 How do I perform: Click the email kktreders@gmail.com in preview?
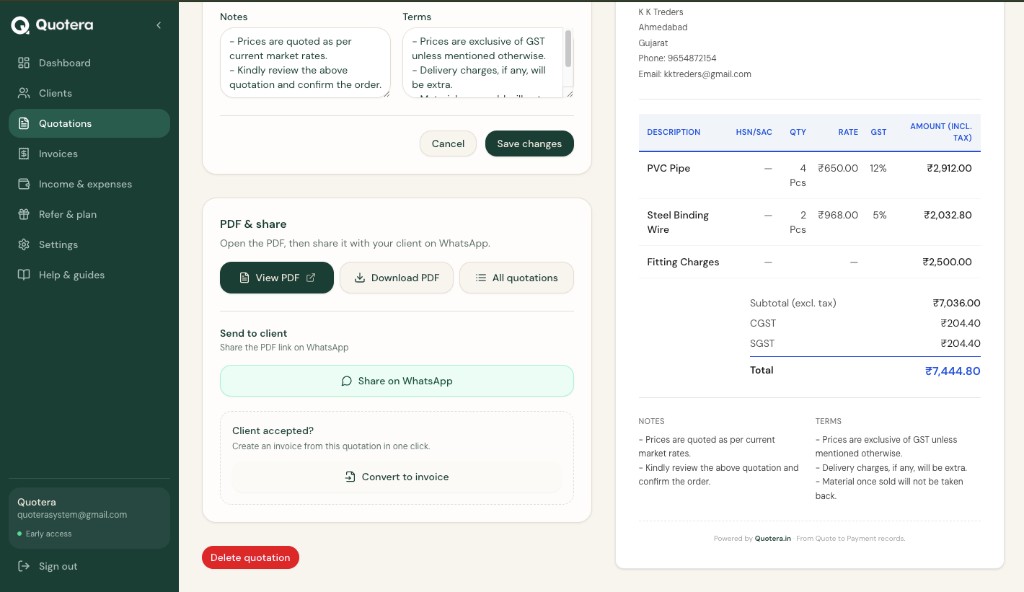pos(707,74)
